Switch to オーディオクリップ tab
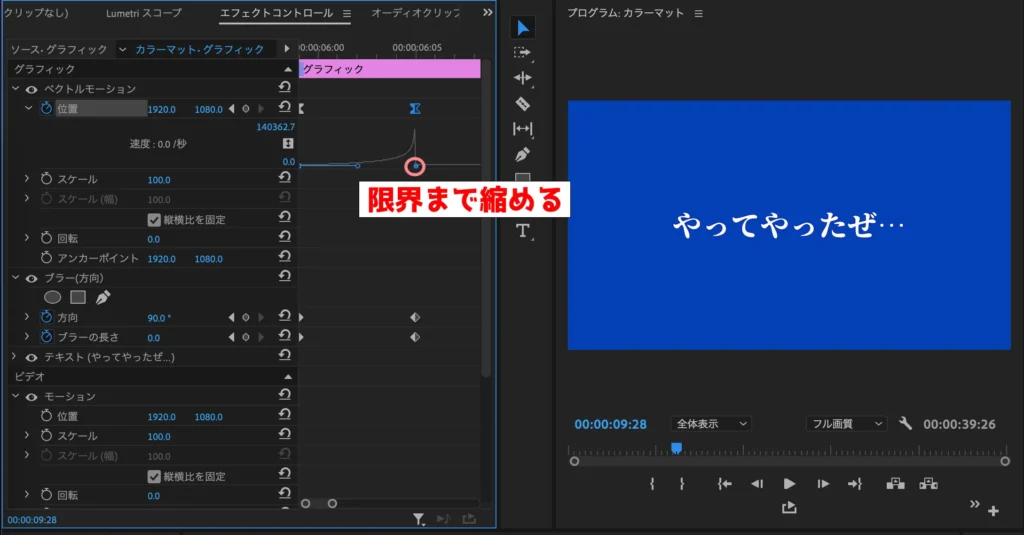This screenshot has width=1024, height=535. tap(415, 12)
